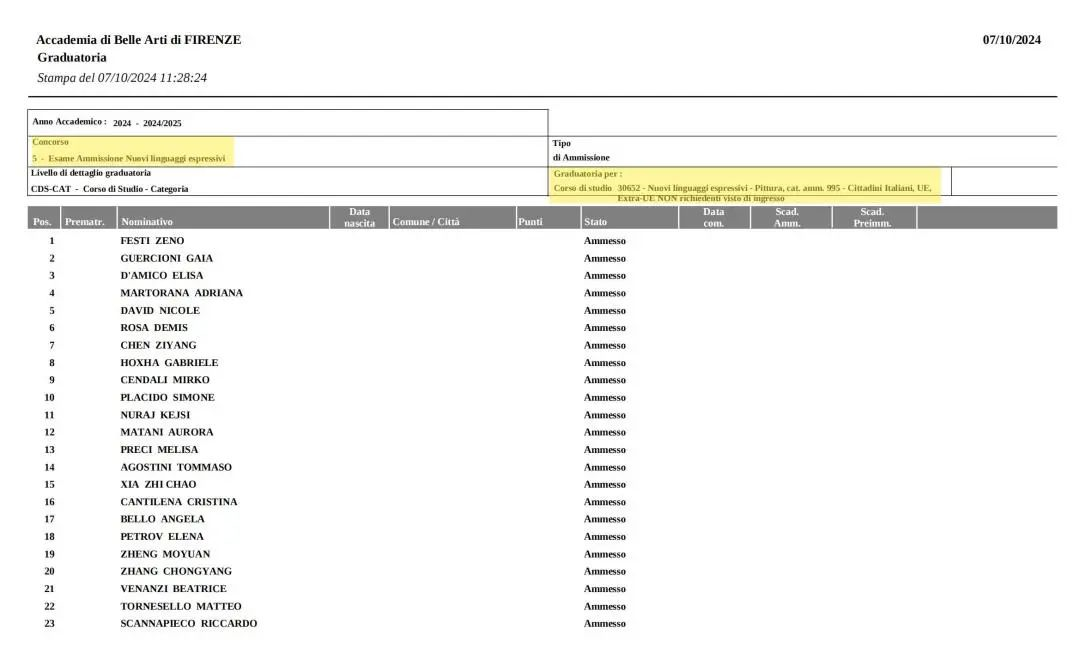Select the Scad. Amm. column header

coord(787,217)
